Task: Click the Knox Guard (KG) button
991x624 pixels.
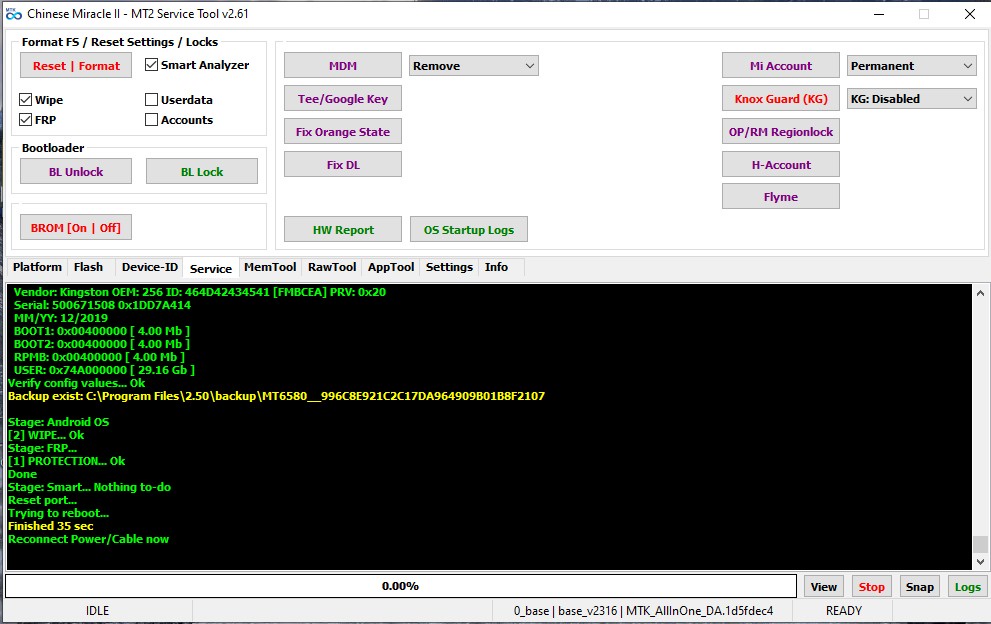Action: [x=781, y=99]
